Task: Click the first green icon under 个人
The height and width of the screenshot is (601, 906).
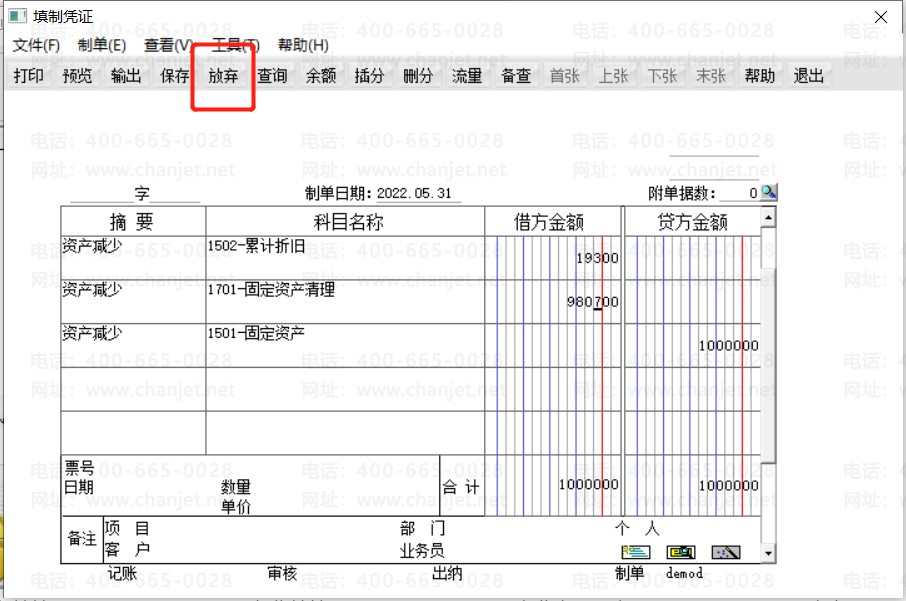Action: point(636,552)
